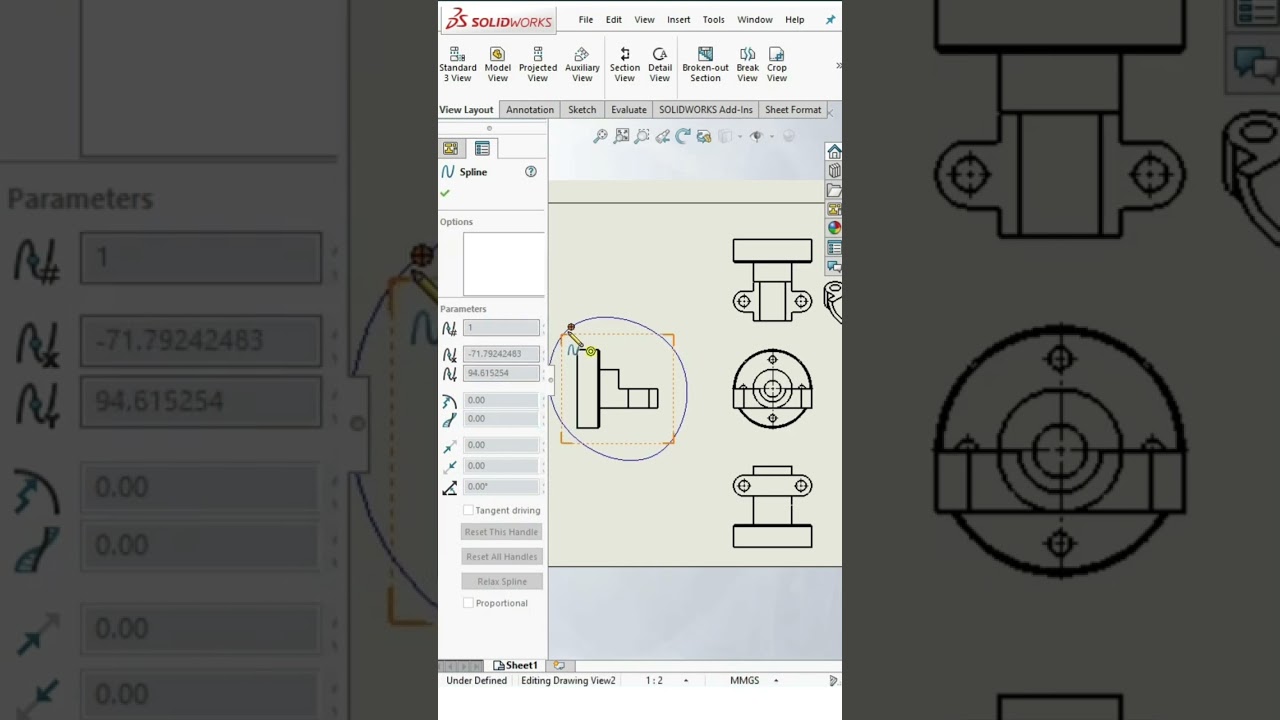Open the Tools menu
Screen dimensions: 1280x720
coord(713,20)
